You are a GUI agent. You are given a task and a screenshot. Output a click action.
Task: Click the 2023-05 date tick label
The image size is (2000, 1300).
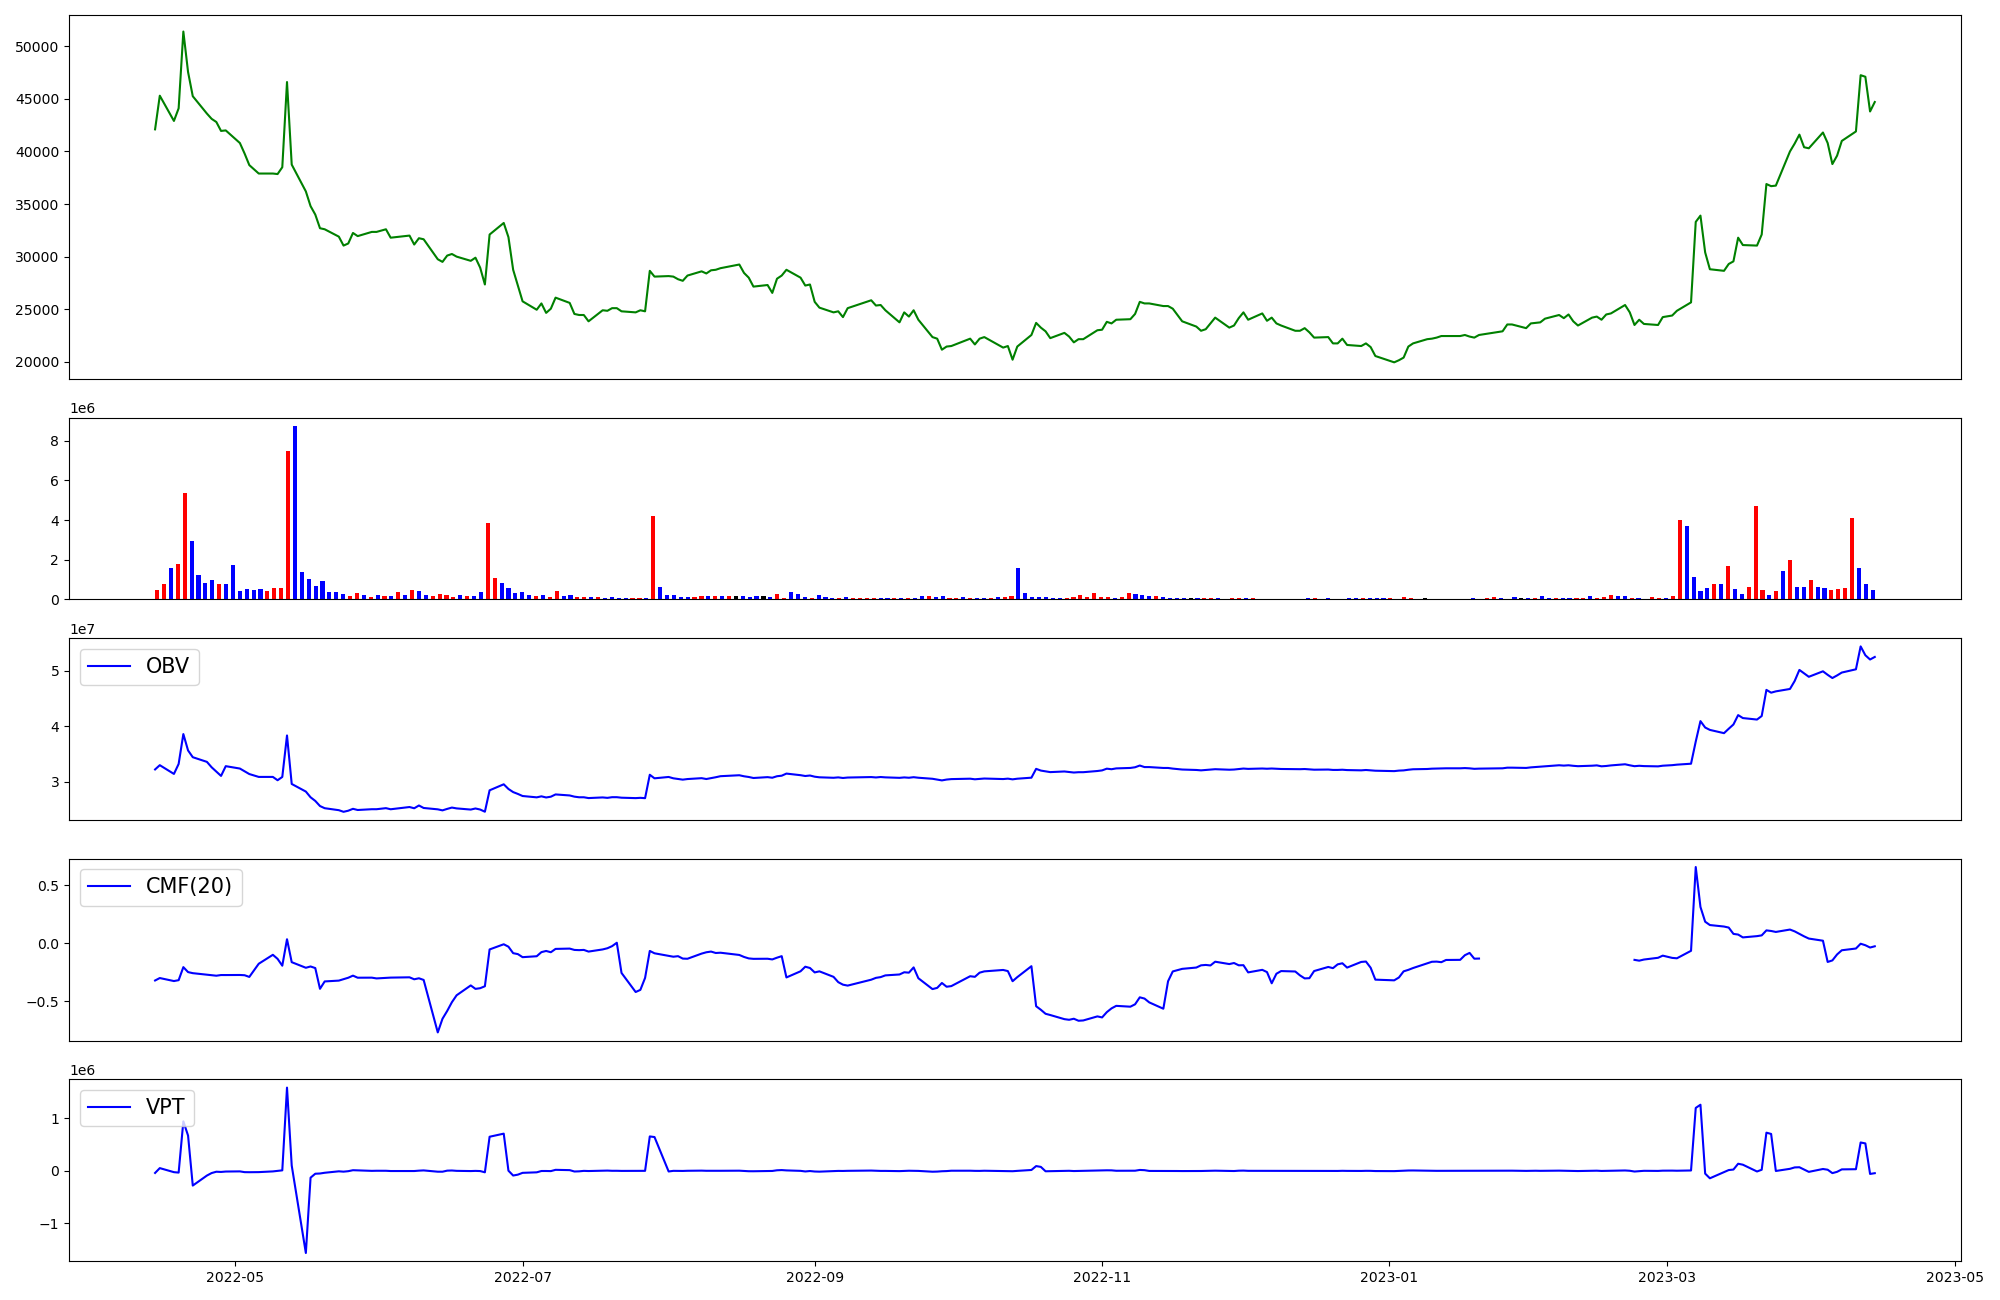click(x=1954, y=1277)
